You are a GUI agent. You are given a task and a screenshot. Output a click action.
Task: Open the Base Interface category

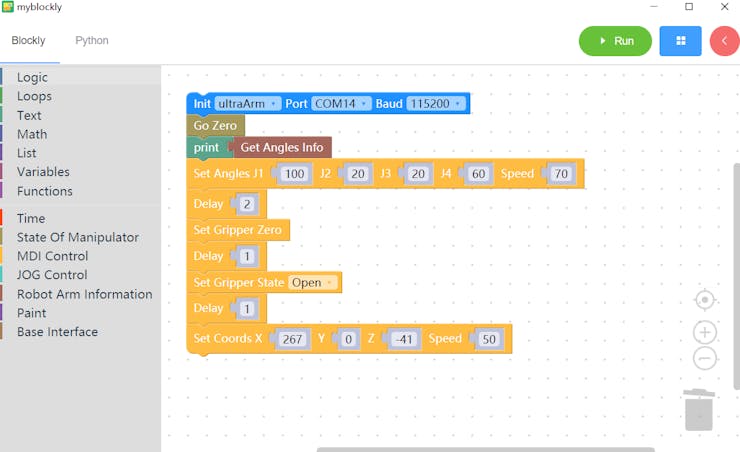[x=80, y=332]
